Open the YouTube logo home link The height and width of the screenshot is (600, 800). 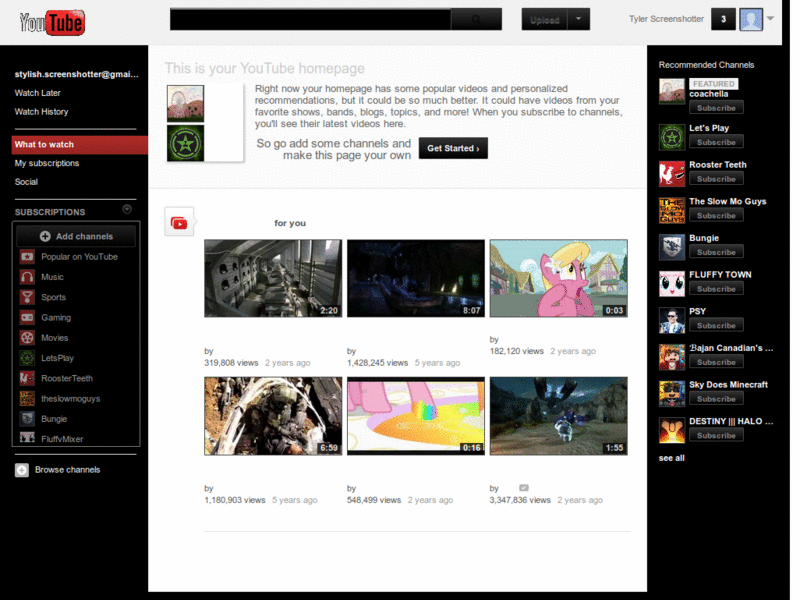(x=52, y=23)
